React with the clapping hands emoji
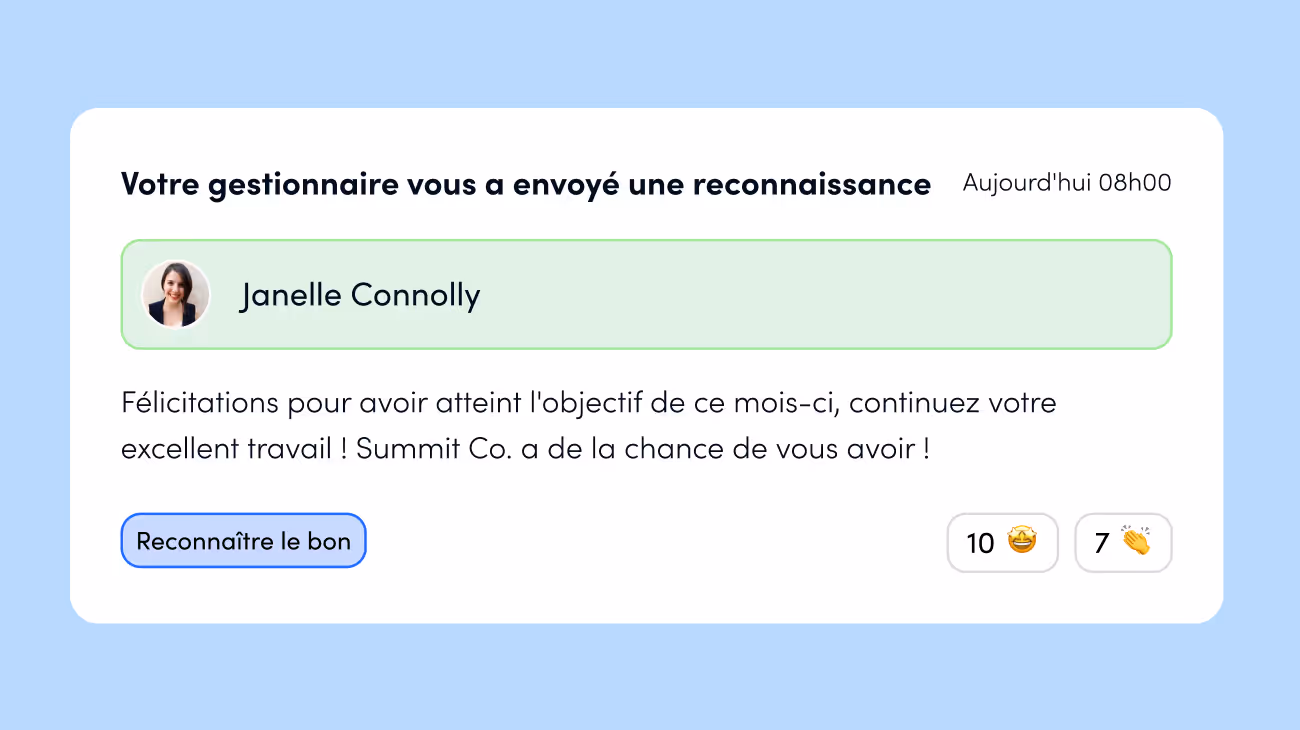Screen dimensions: 1300x730 coord(1135,541)
